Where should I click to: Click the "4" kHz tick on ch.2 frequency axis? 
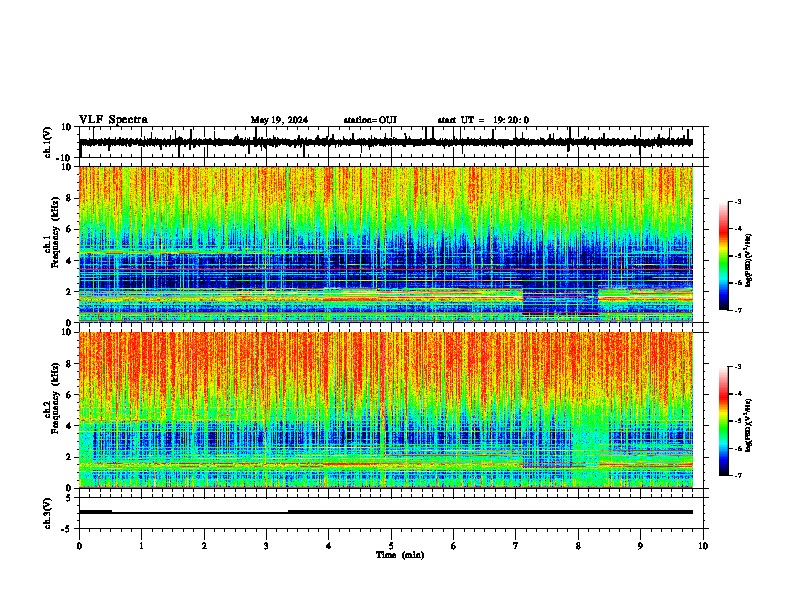click(x=69, y=426)
